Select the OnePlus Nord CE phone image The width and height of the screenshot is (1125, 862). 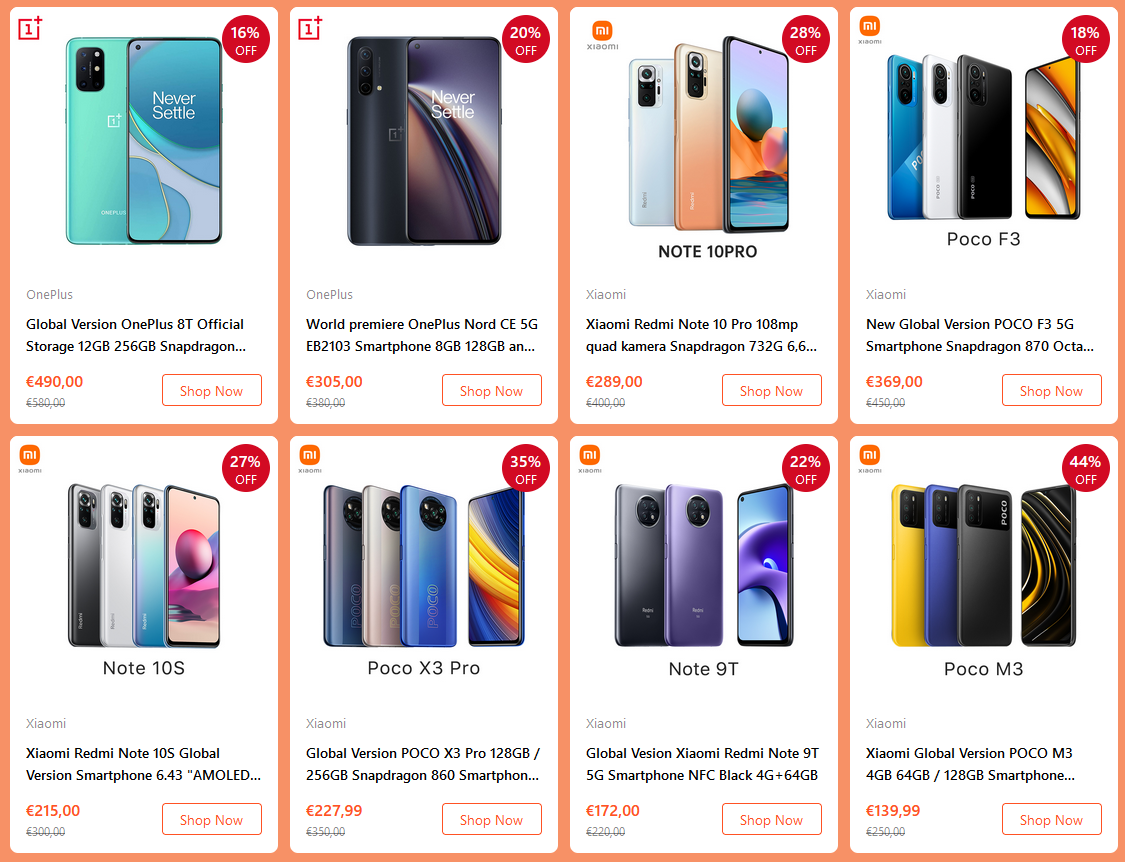coord(423,141)
